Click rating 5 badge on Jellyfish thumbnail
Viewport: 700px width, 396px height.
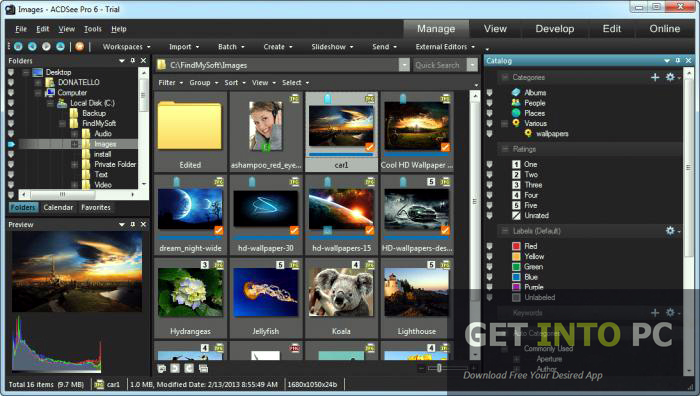coord(280,265)
